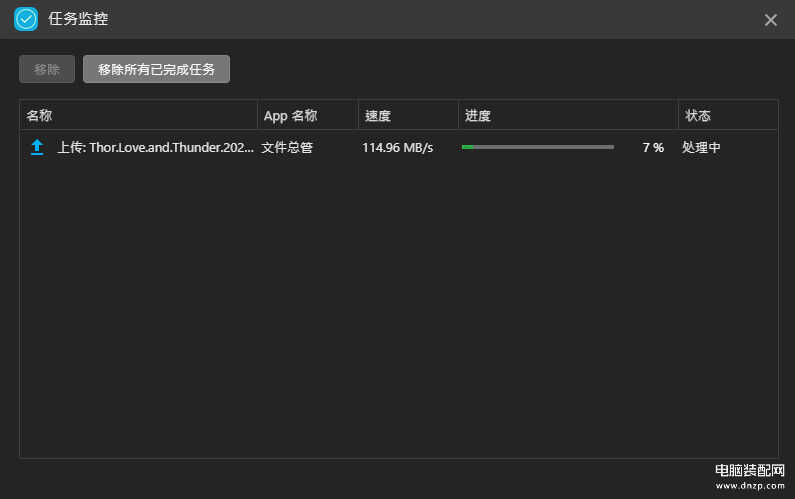Viewport: 795px width, 499px height.
Task: Close the 任务监控 window
Action: 771,20
